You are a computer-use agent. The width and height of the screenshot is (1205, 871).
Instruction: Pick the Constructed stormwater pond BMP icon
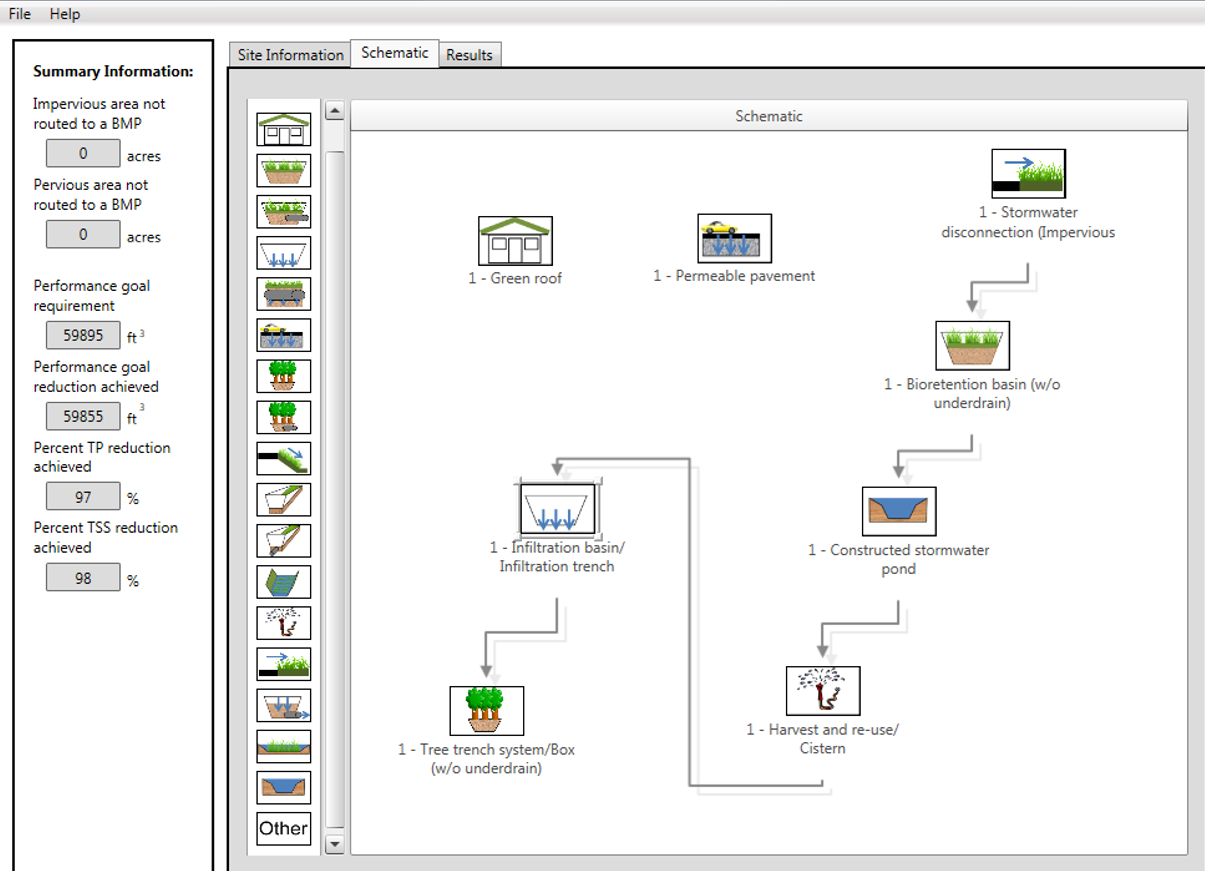click(x=284, y=787)
